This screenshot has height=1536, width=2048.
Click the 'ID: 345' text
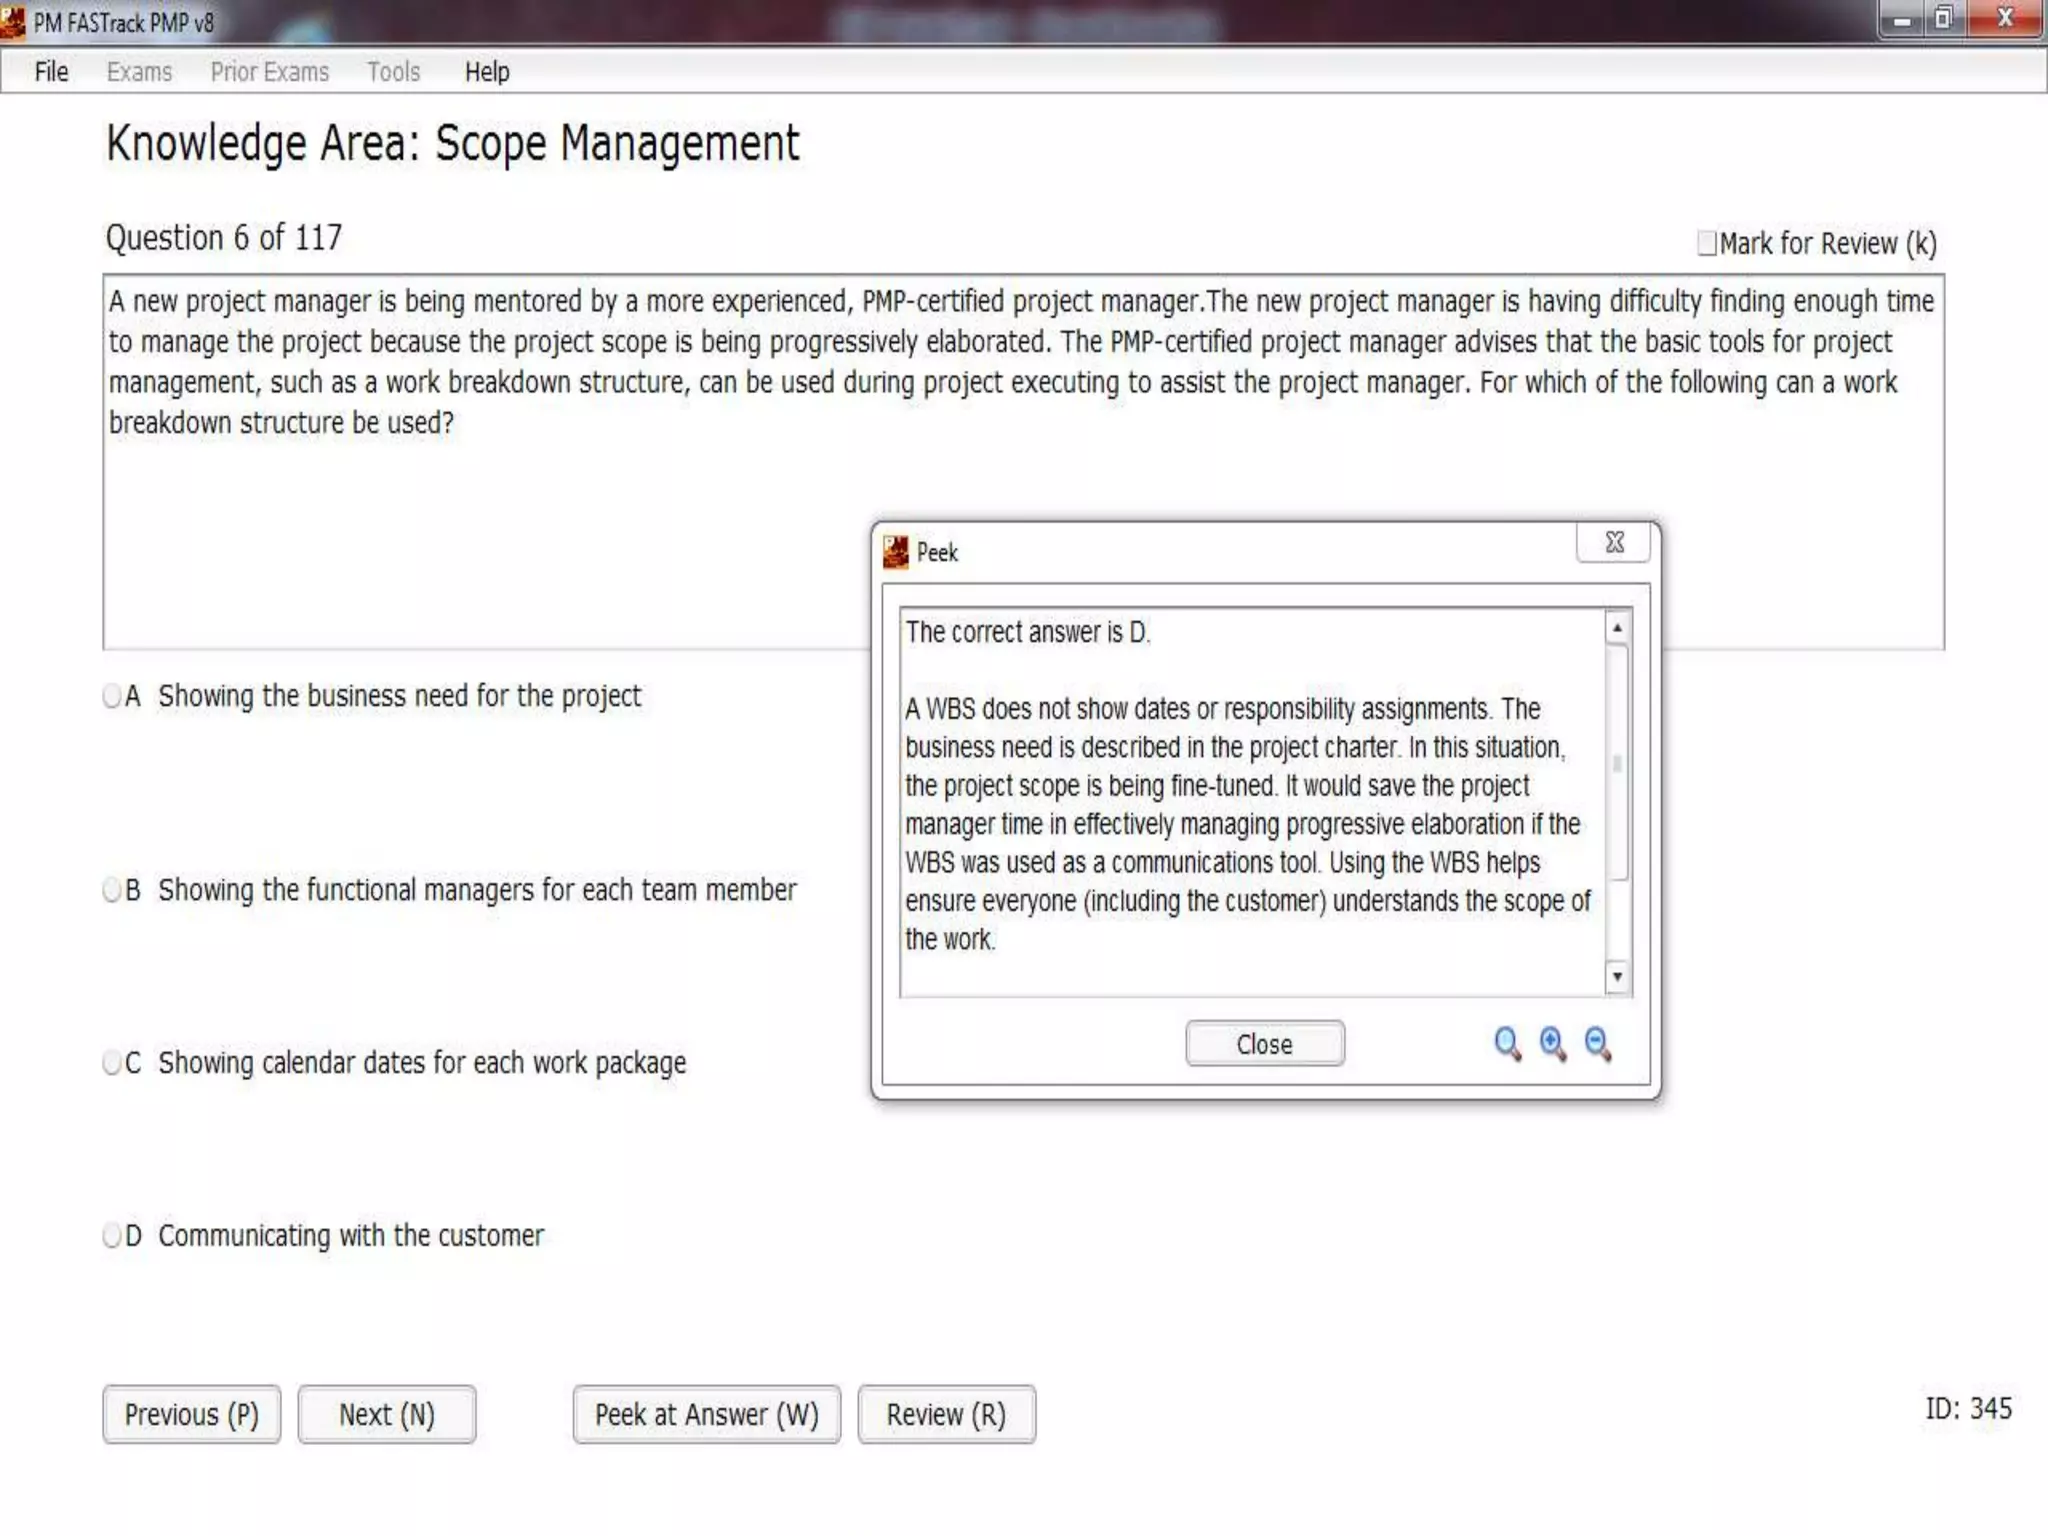pyautogui.click(x=1968, y=1408)
